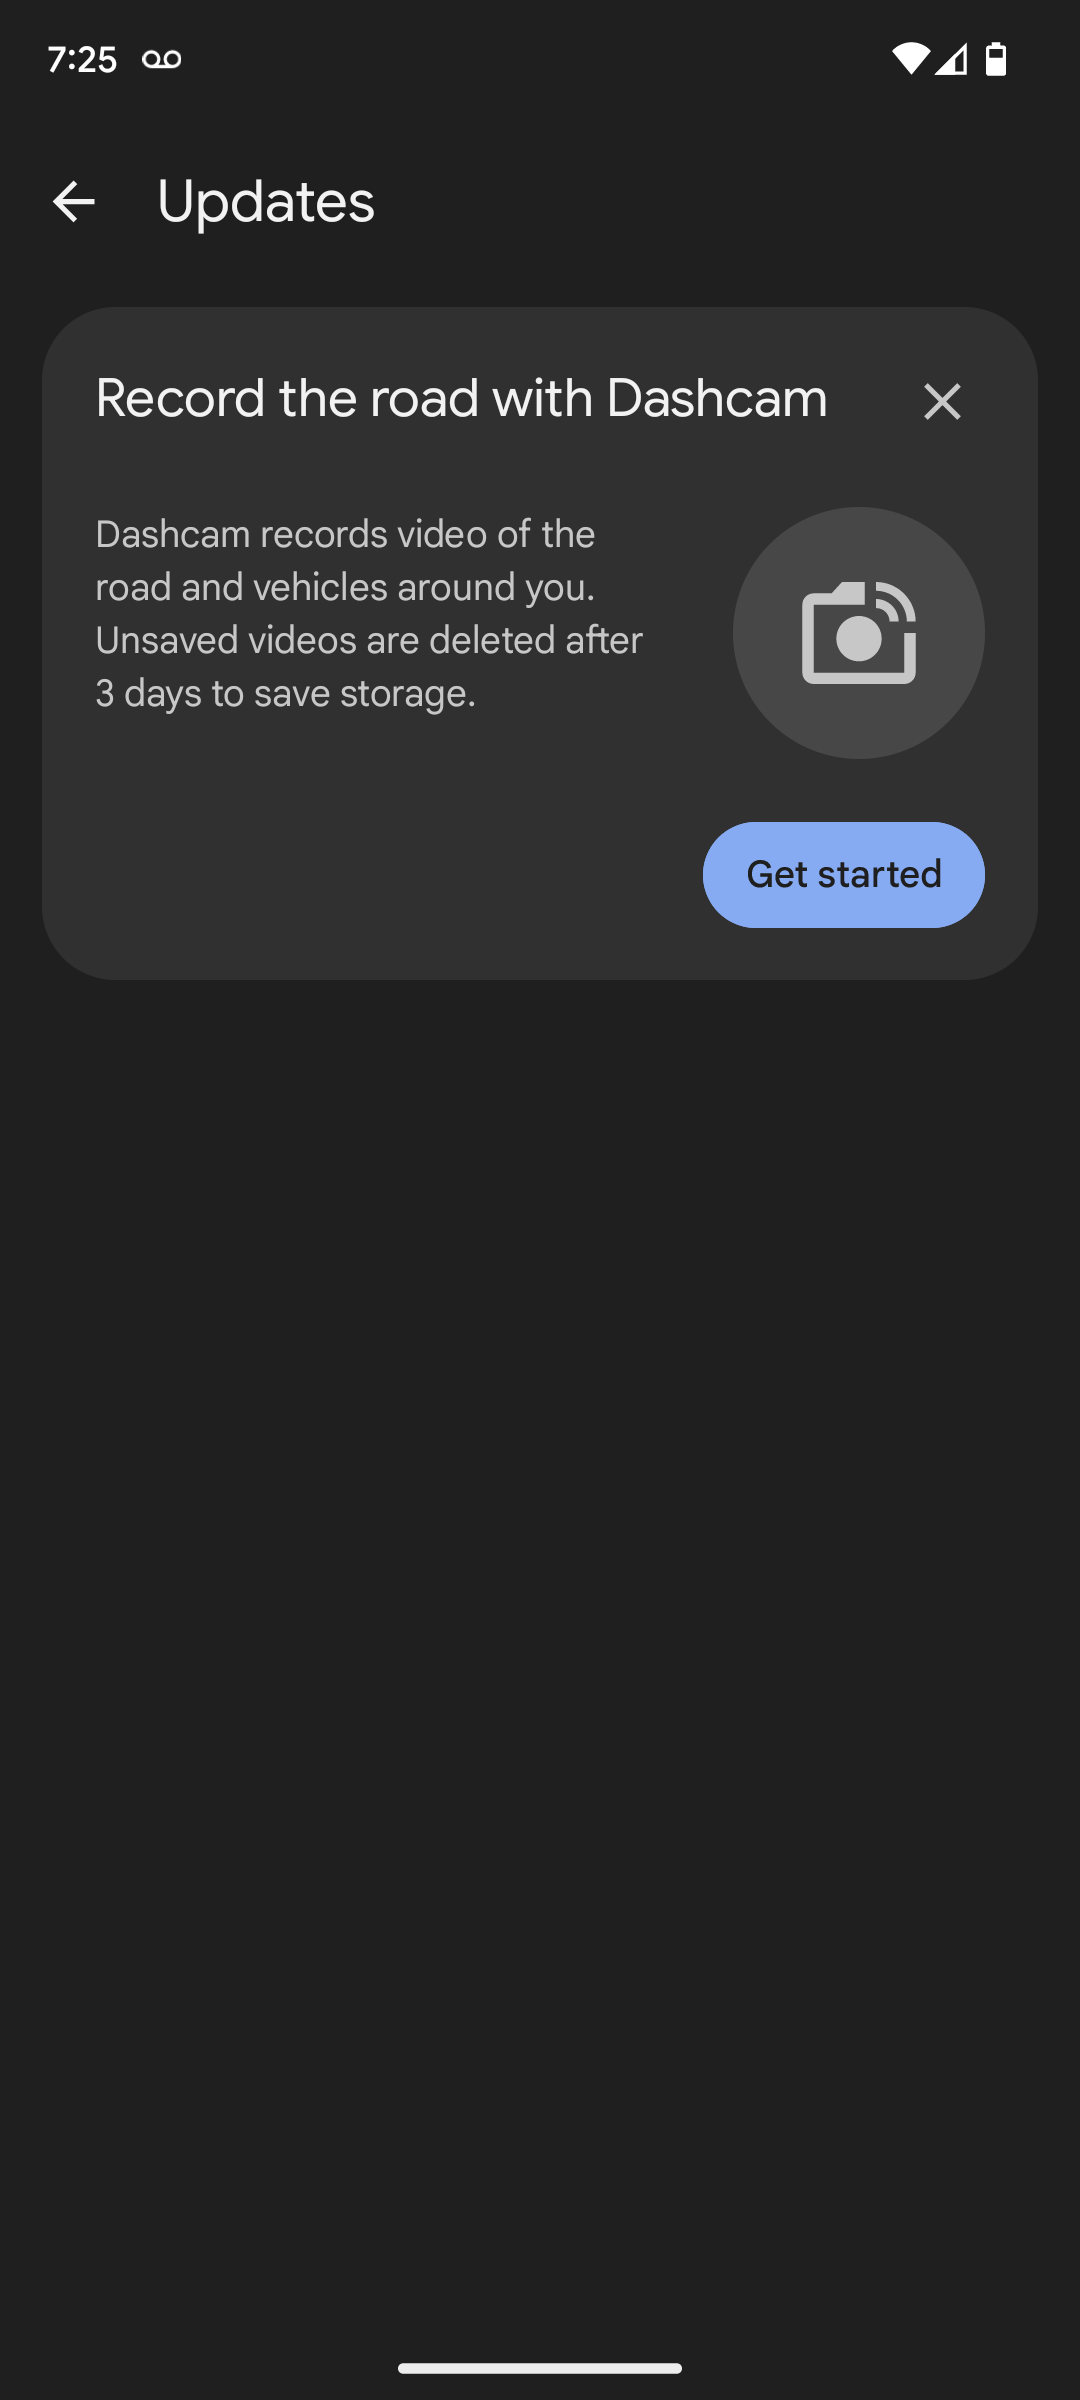This screenshot has height=2400, width=1080.
Task: Tap the "Unsaved videos are deleted after" line
Action: (369, 640)
